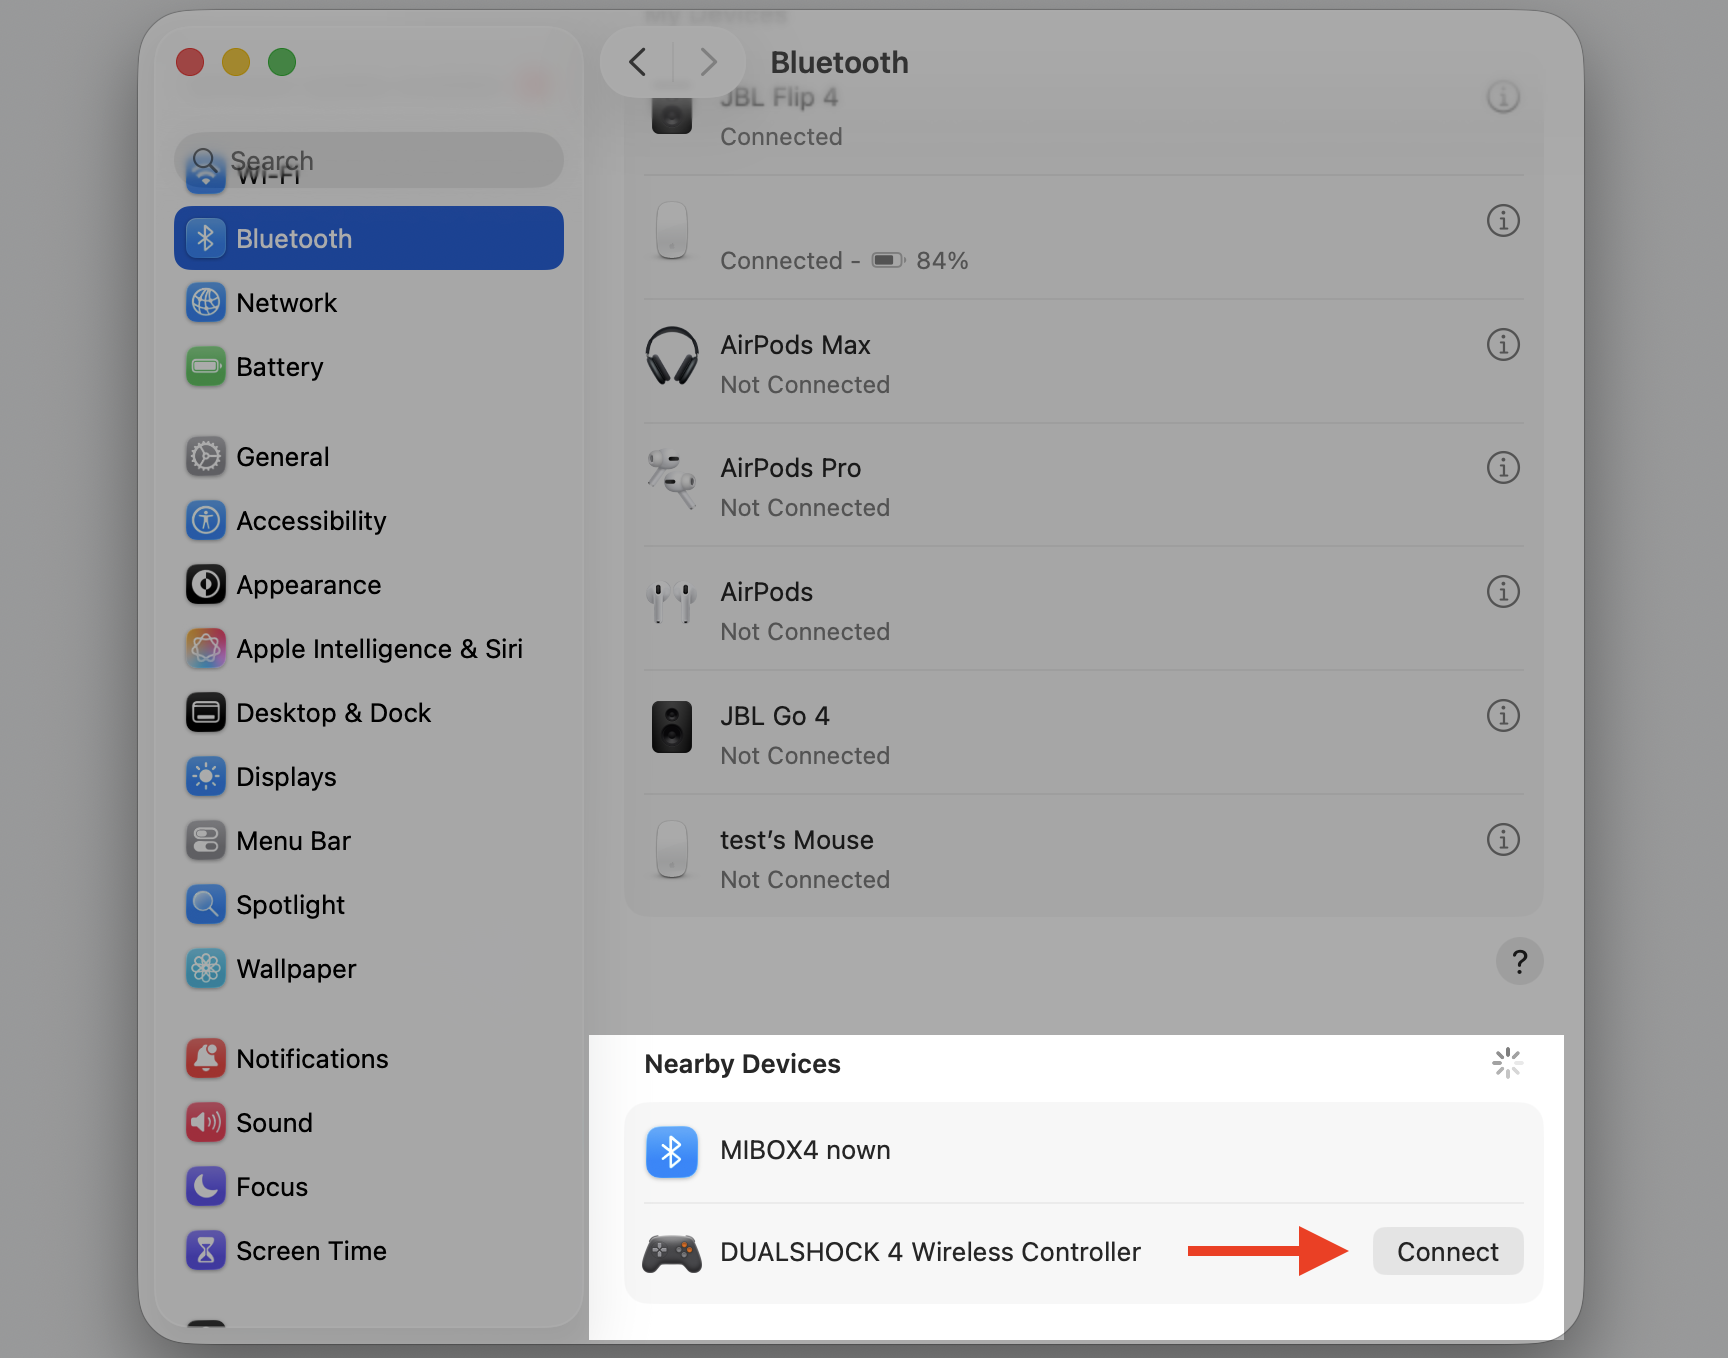This screenshot has width=1728, height=1358.
Task: Select Bluetooth in the sidebar
Action: pos(369,238)
